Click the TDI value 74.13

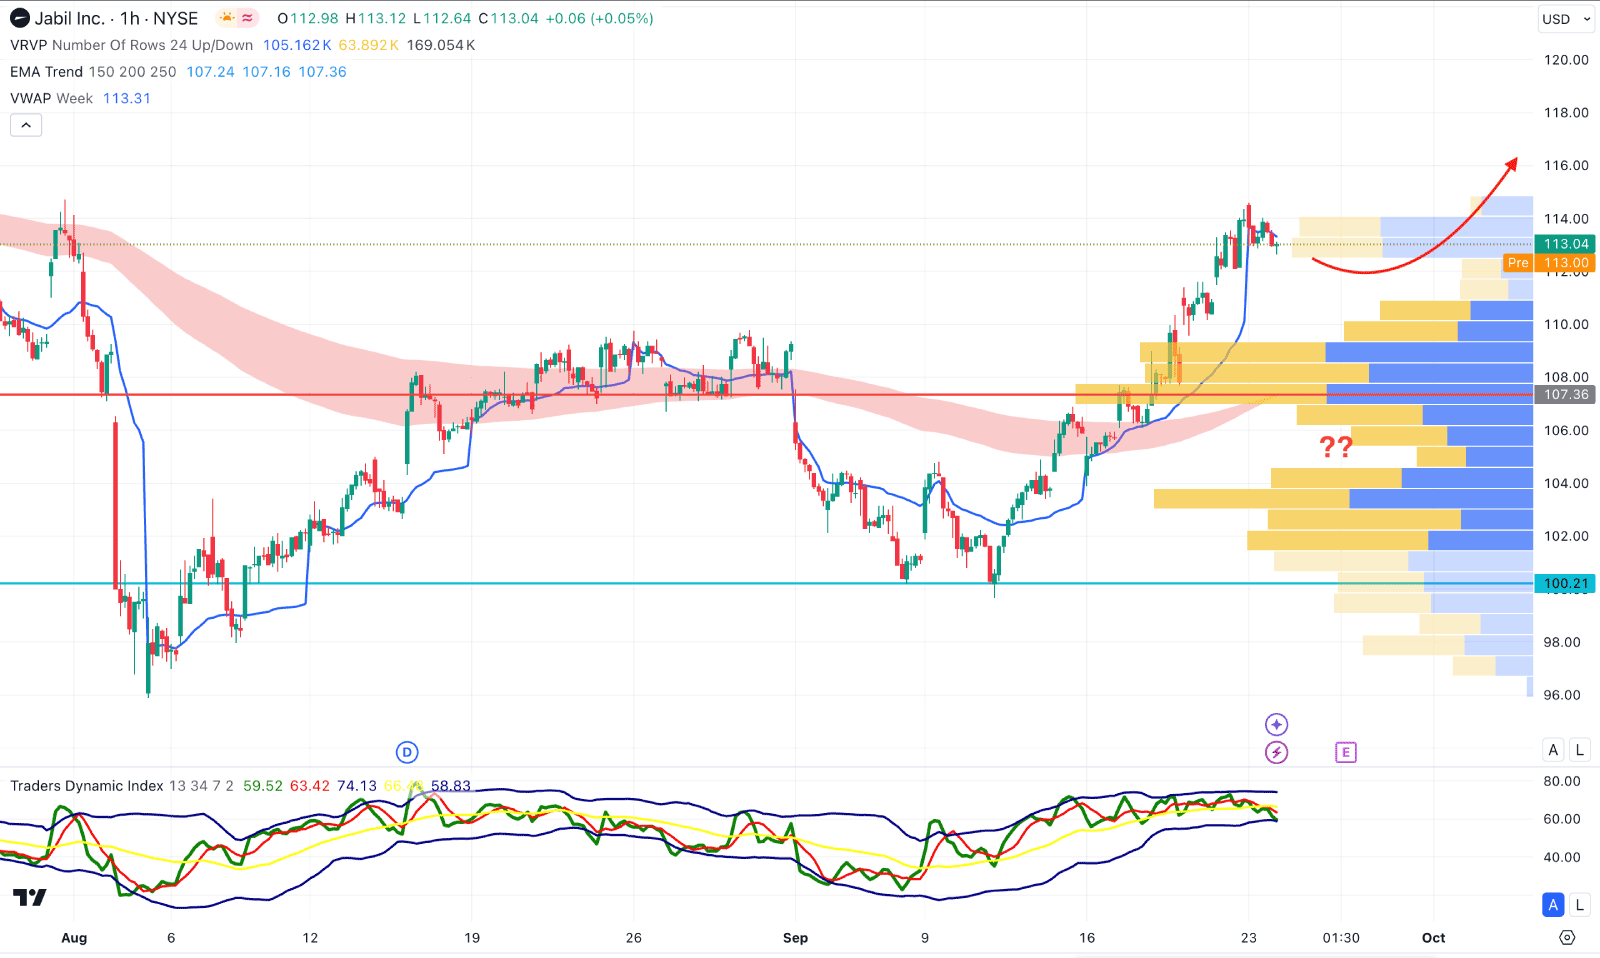[x=357, y=786]
